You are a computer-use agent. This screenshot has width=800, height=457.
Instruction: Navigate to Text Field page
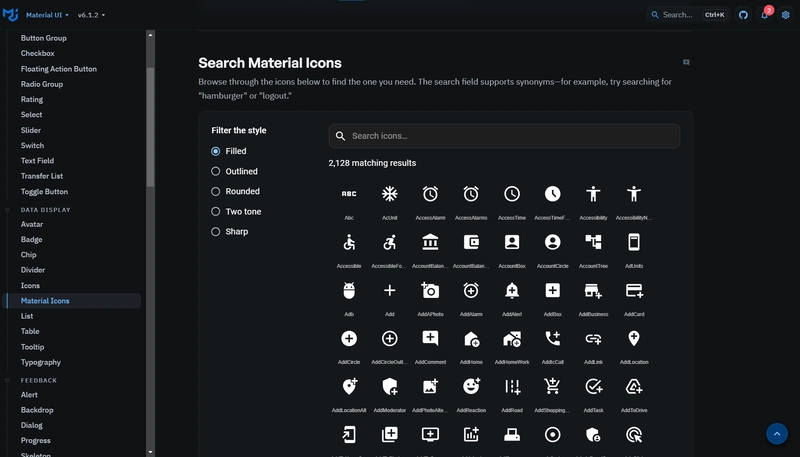pyautogui.click(x=37, y=161)
